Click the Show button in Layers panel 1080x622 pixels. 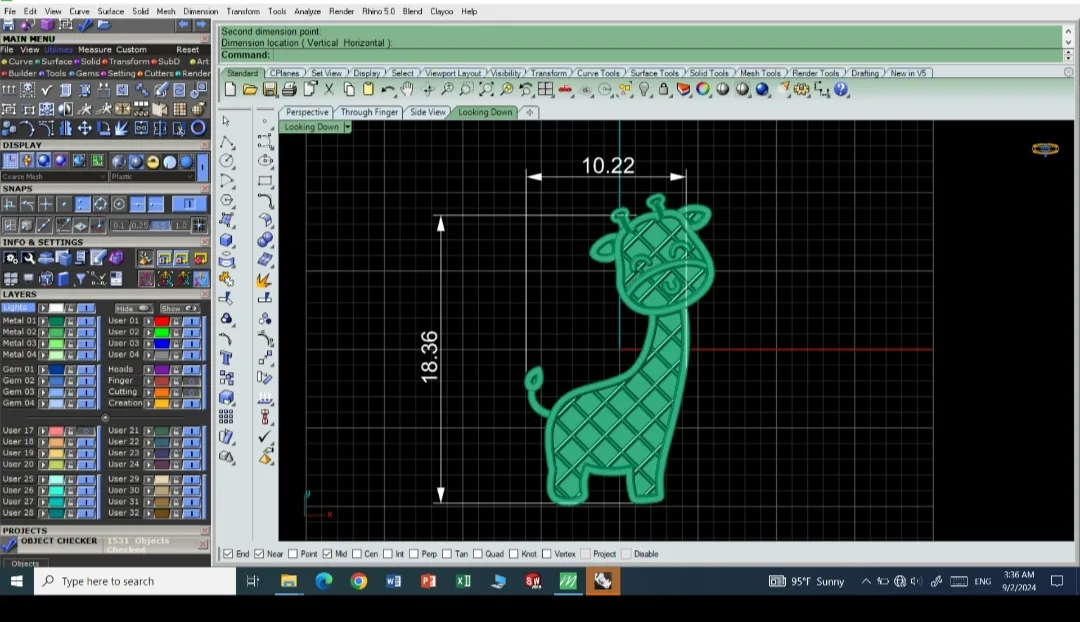[x=179, y=309]
